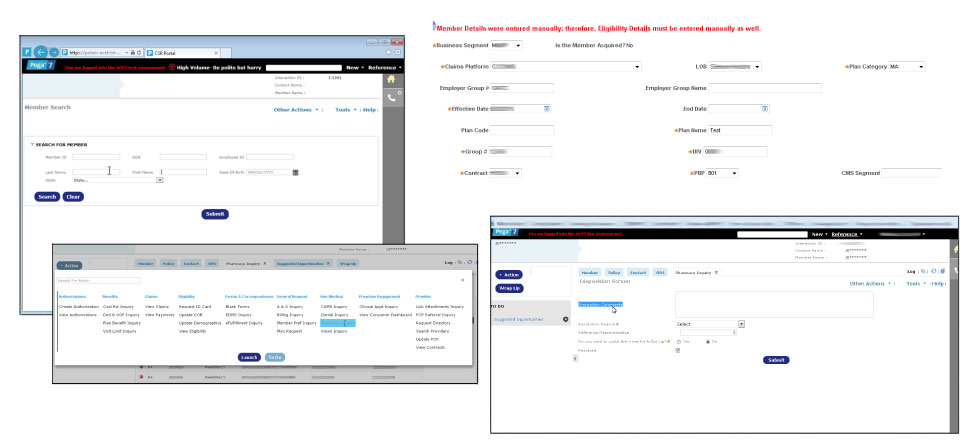Open the PBP dropdown showing 801

(723, 174)
